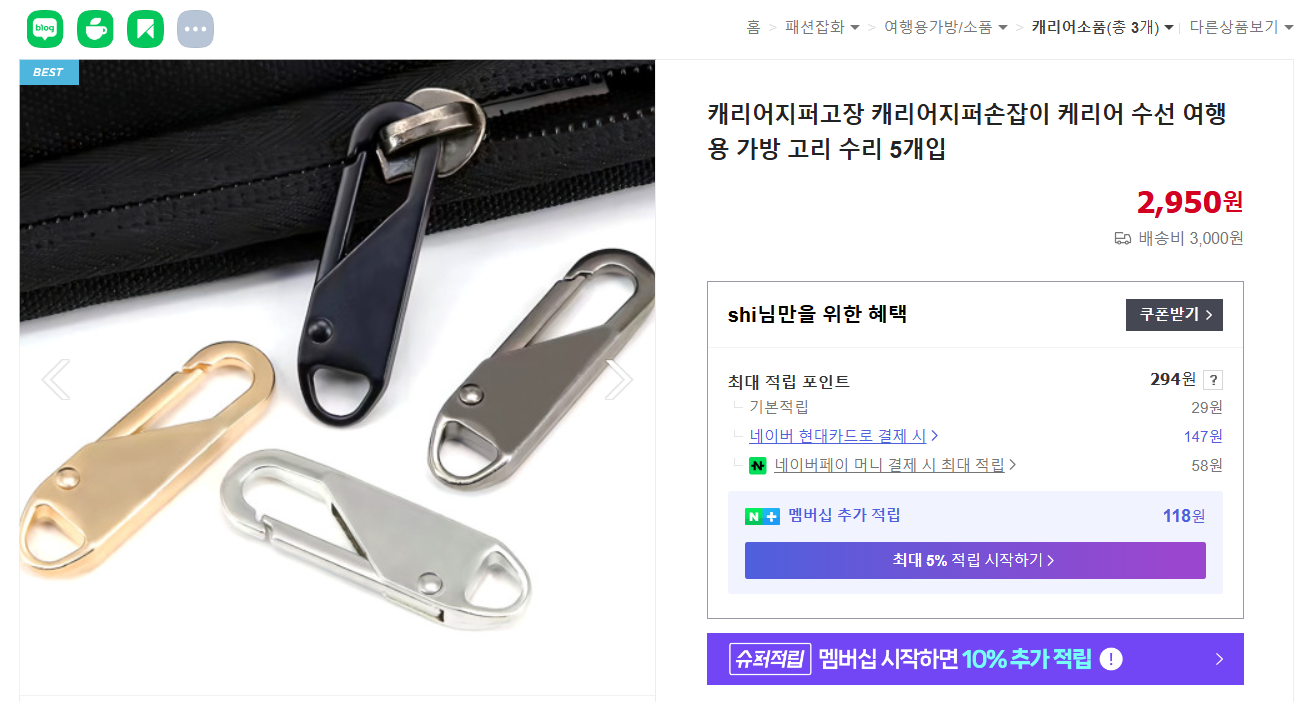
Task: Click the zipper pull product image
Action: [337, 377]
